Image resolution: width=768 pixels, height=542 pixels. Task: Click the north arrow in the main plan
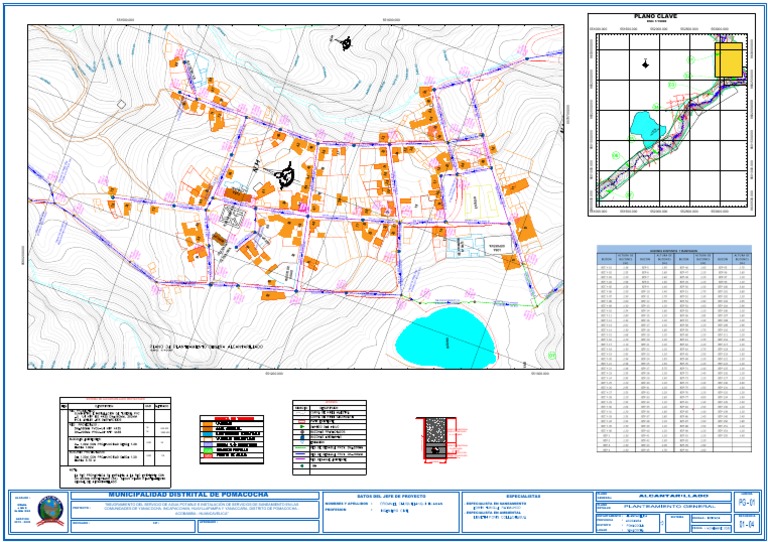tap(347, 42)
